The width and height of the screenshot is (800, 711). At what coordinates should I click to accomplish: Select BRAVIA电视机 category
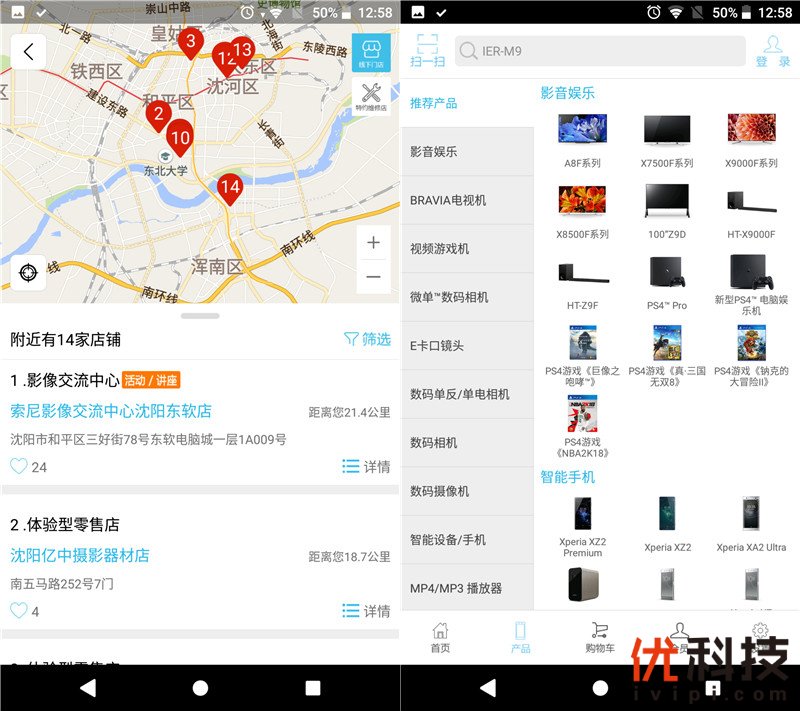pyautogui.click(x=467, y=200)
